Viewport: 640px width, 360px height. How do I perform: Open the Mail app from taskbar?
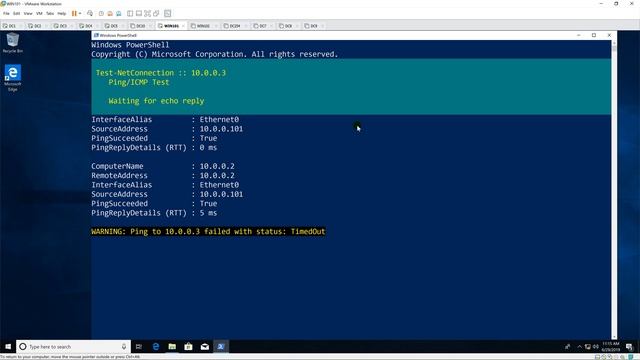pos(204,347)
